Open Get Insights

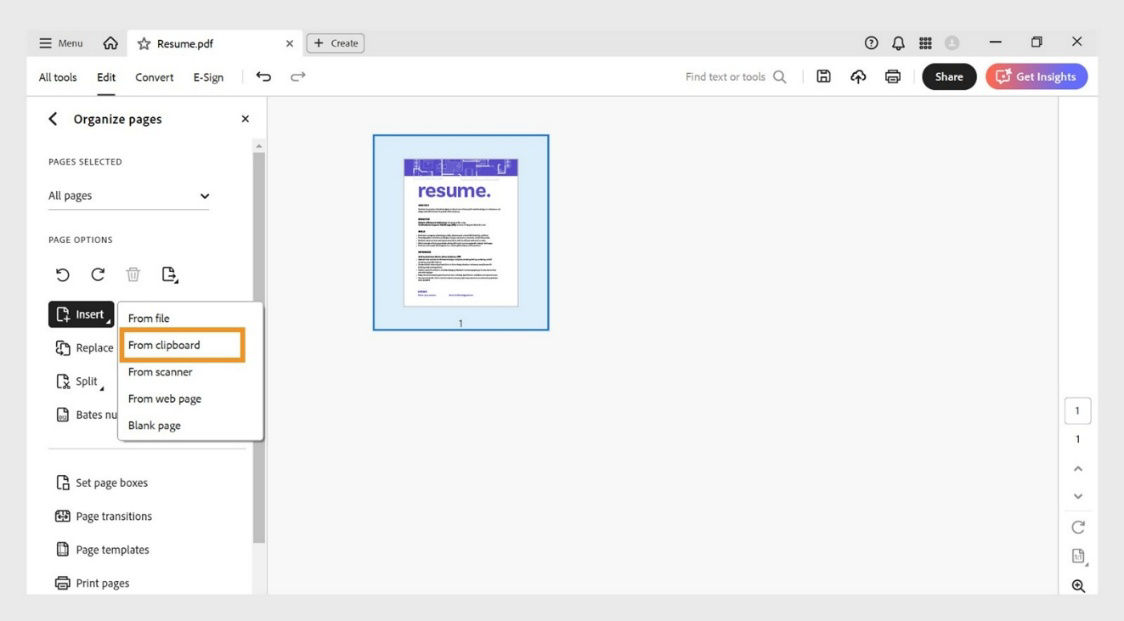1037,76
